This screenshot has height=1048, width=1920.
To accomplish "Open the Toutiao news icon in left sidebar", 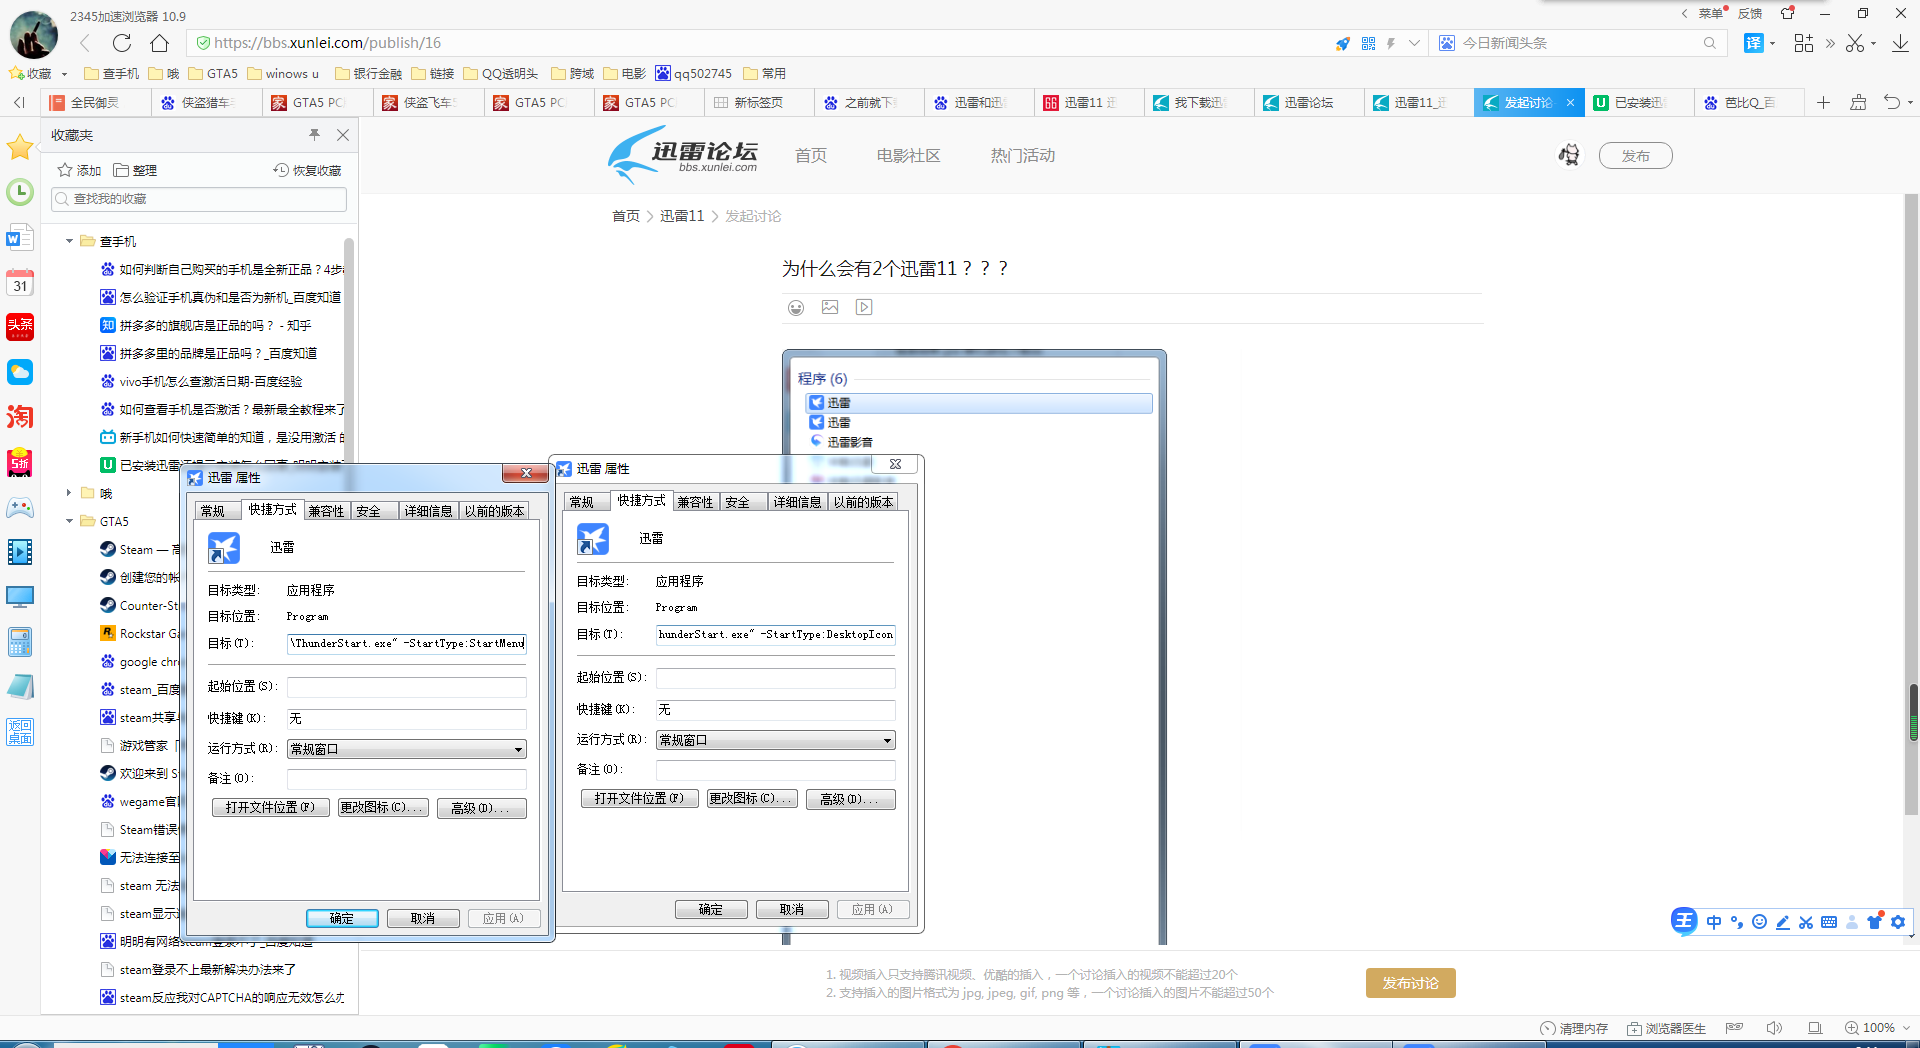I will (x=20, y=327).
